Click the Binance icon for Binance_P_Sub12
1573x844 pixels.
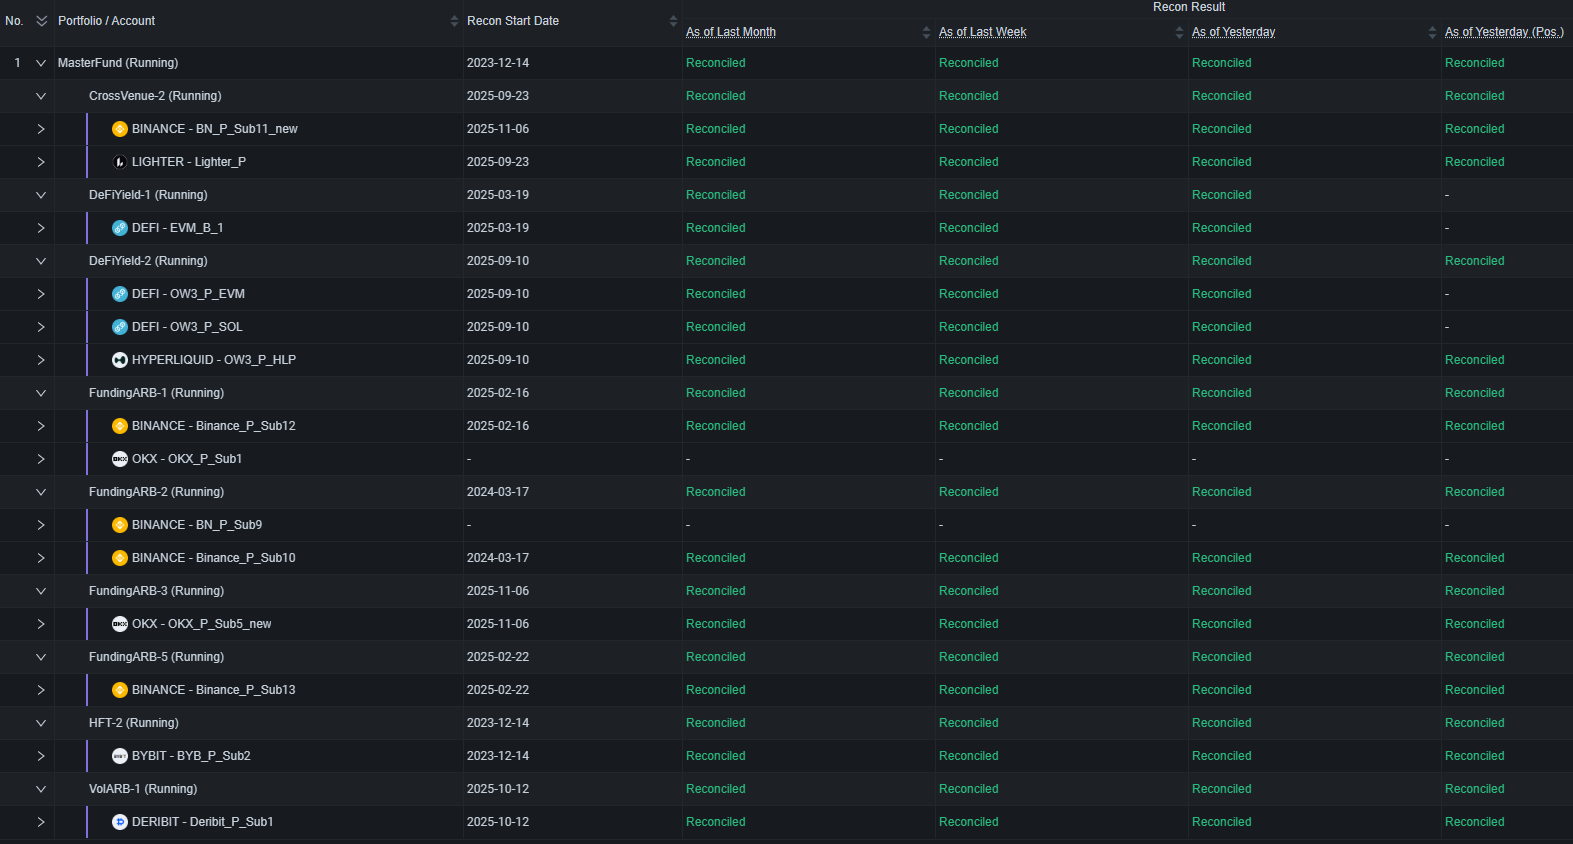pyautogui.click(x=120, y=426)
